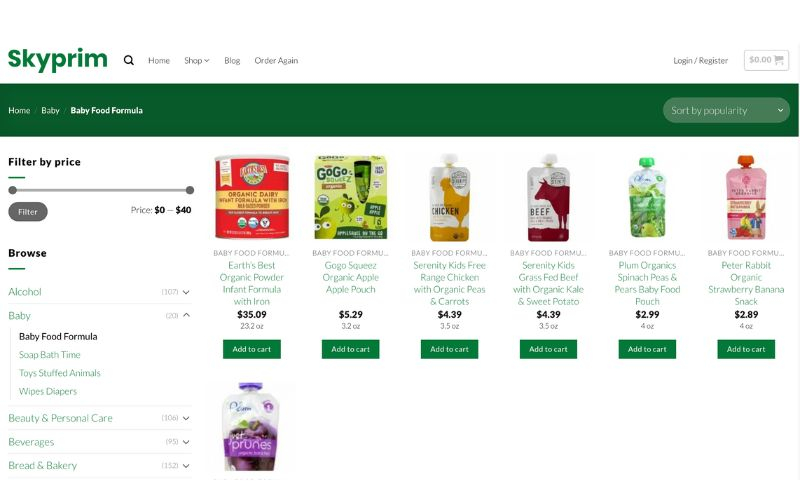Open the Serenity Kids Chicken pouch image

tap(449, 197)
